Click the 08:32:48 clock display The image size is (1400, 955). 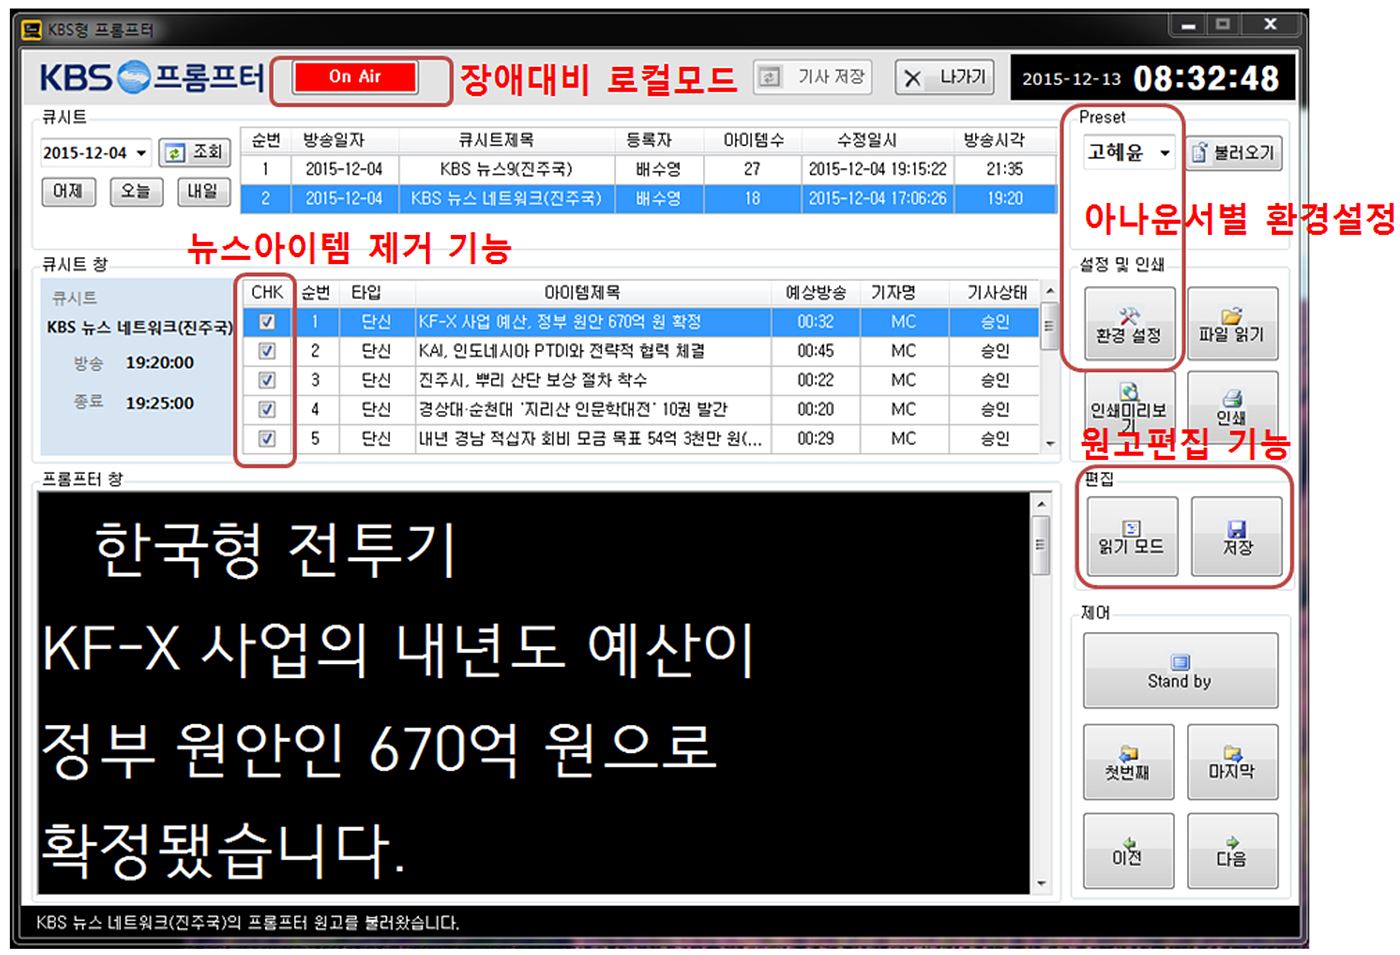pos(1206,78)
